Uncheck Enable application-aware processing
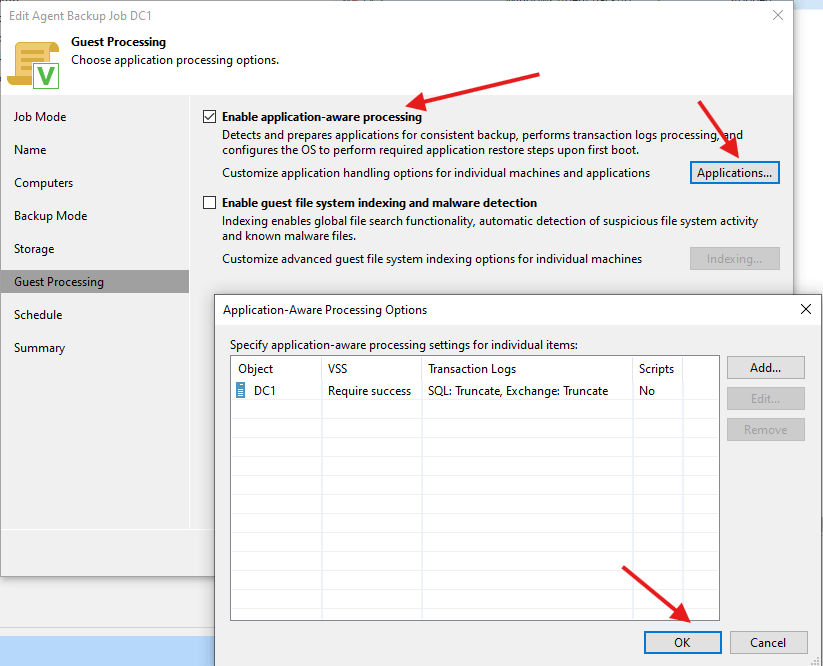 (209, 117)
